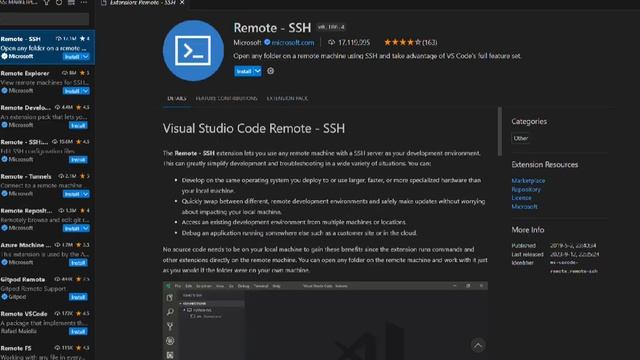Open the Repository resource link
The height and width of the screenshot is (360, 640).
[x=526, y=189]
